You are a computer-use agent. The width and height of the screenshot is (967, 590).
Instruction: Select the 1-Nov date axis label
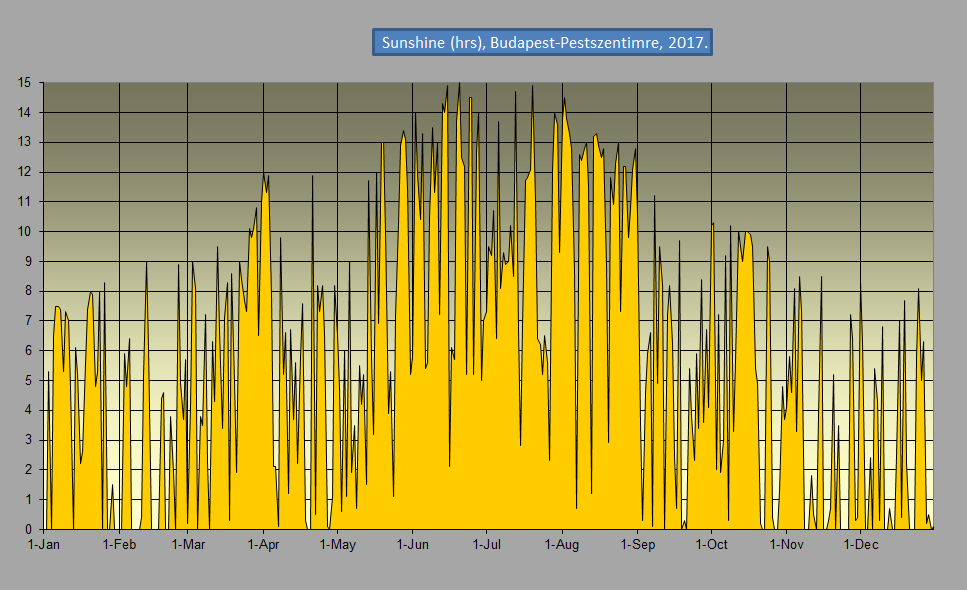pos(786,545)
